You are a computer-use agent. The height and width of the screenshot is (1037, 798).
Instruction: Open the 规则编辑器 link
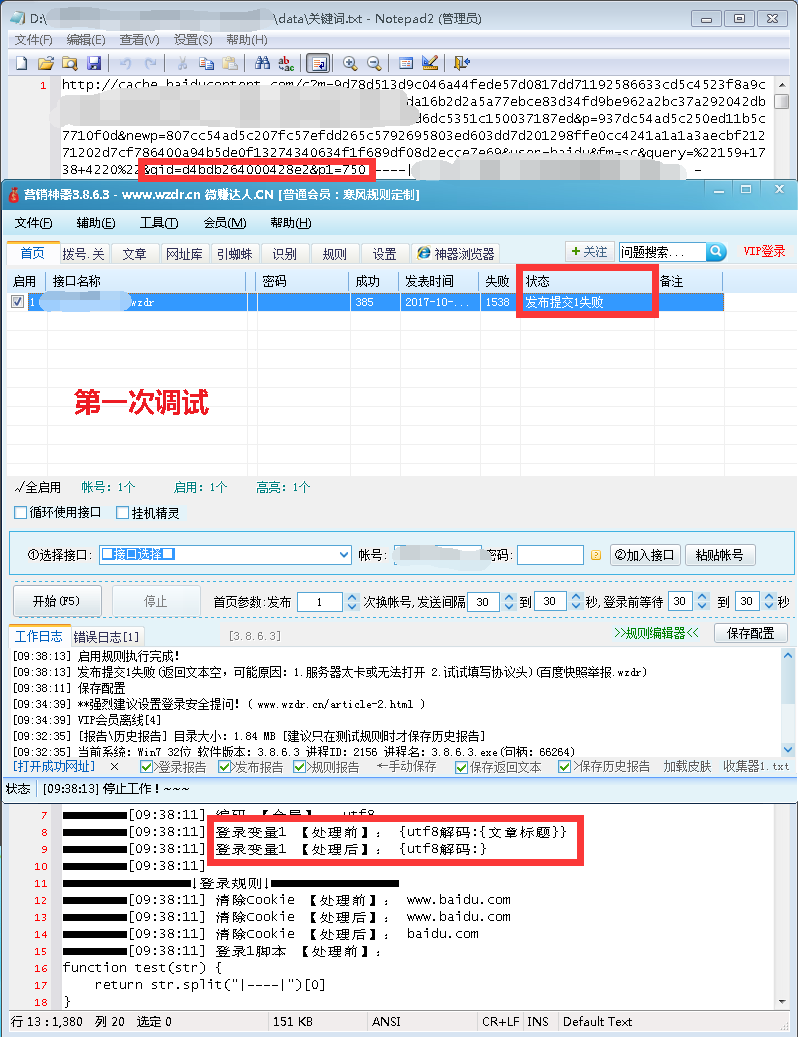point(657,633)
